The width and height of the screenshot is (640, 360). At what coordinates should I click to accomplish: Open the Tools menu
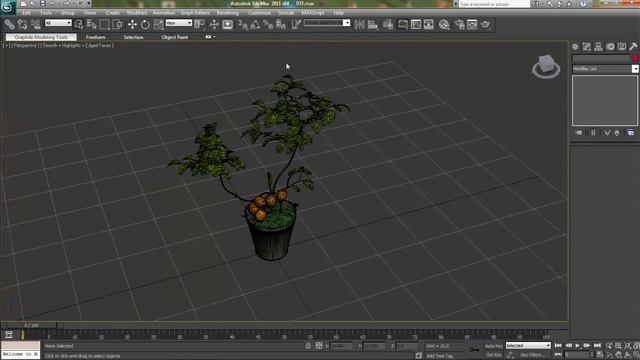click(x=46, y=13)
